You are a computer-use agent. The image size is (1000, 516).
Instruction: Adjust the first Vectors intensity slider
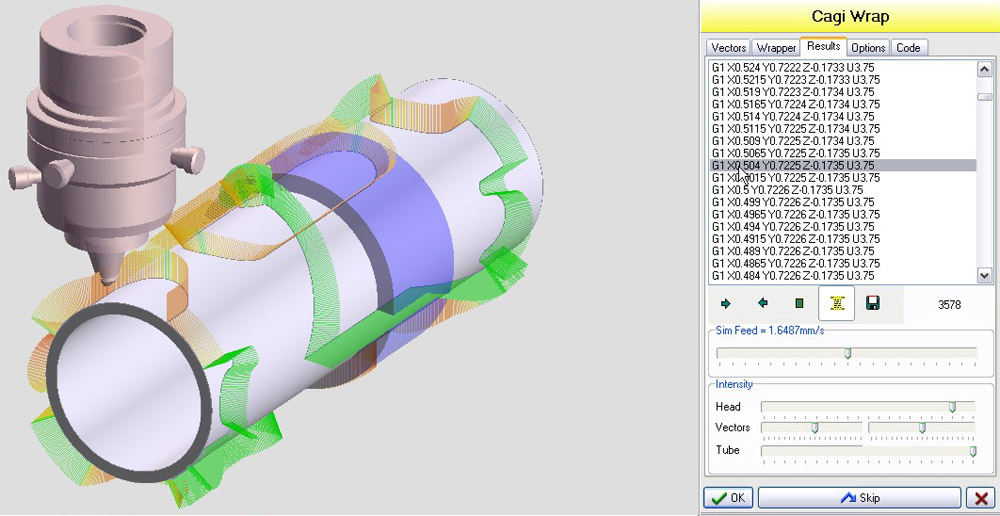click(814, 427)
